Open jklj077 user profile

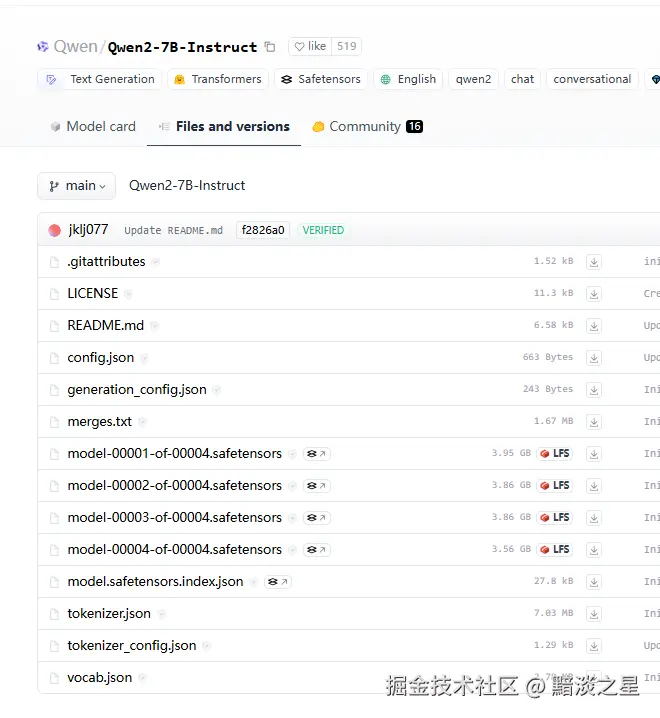coord(88,229)
